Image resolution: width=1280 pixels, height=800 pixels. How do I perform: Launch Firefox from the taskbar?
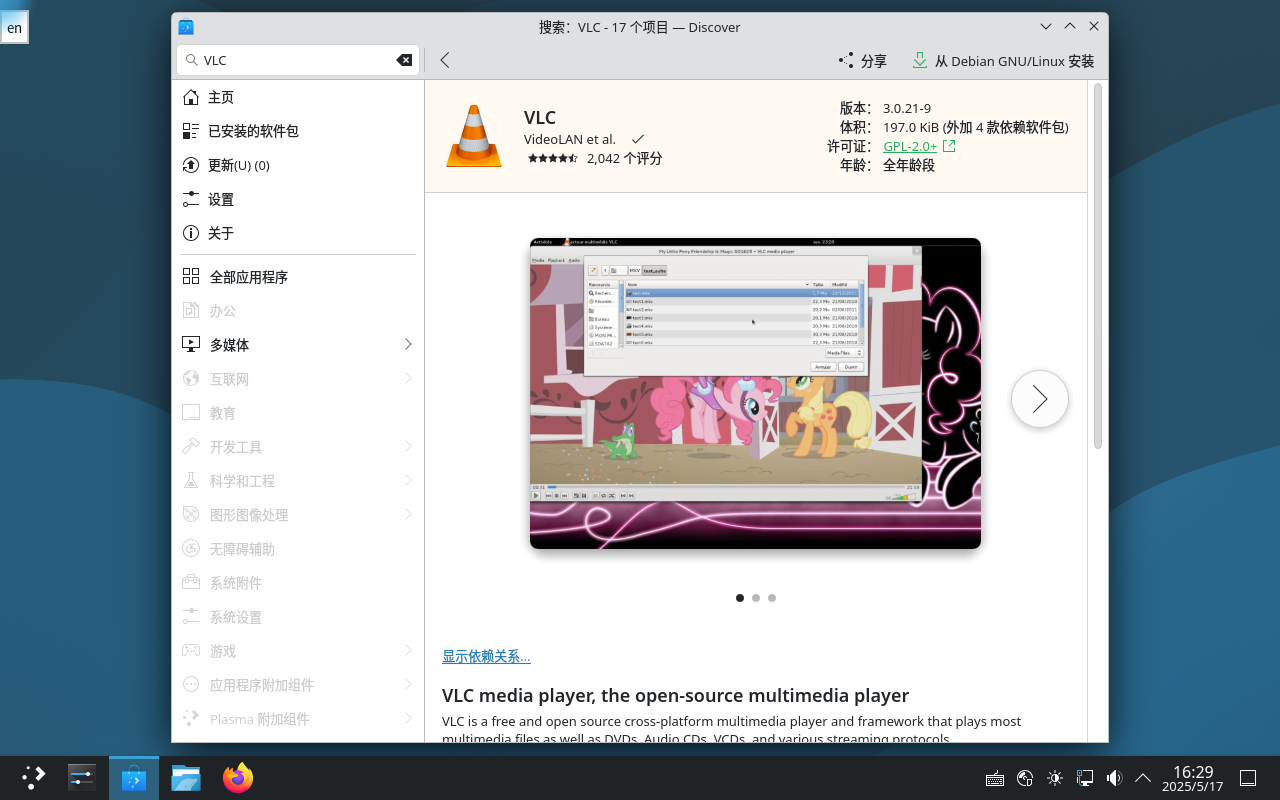[x=238, y=778]
